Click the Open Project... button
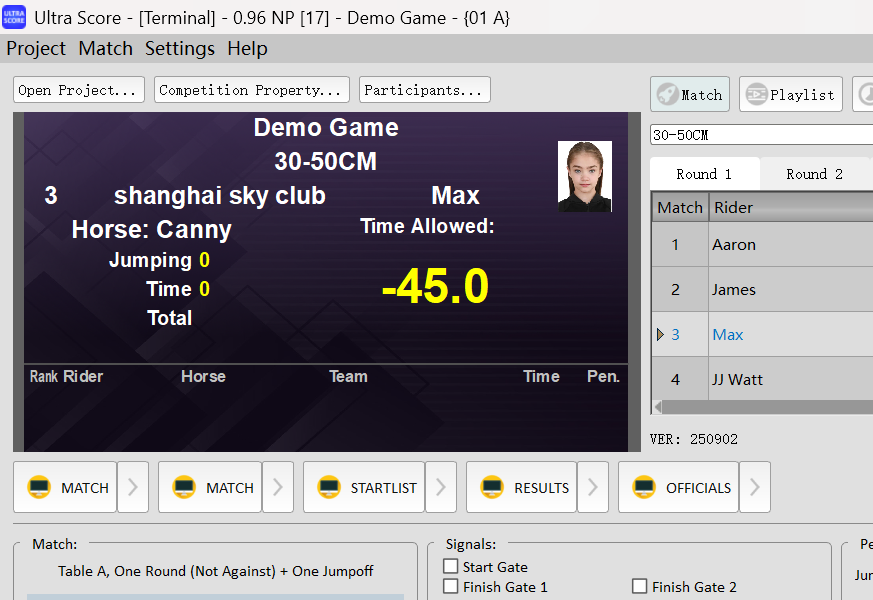The image size is (873, 600). [x=78, y=90]
